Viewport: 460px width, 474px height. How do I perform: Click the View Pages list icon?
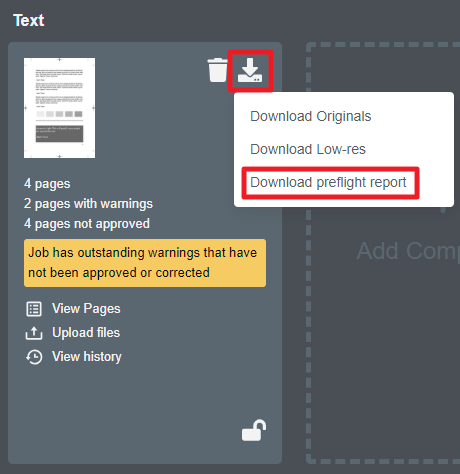(34, 309)
